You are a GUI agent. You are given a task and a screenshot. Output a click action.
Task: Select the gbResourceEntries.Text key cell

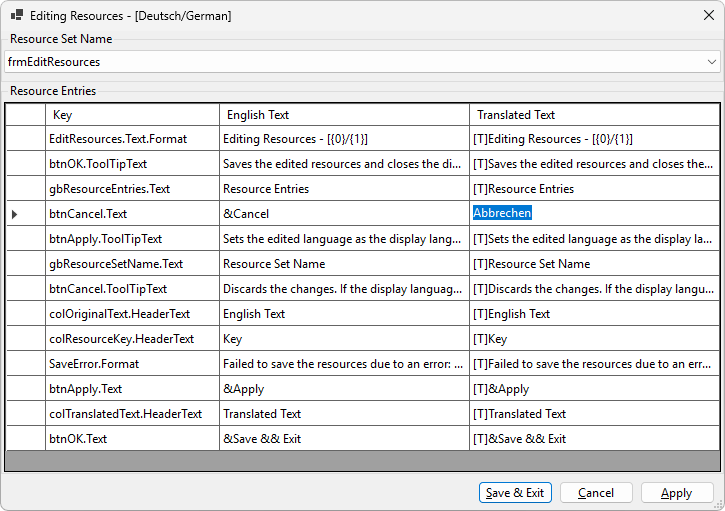(x=132, y=189)
